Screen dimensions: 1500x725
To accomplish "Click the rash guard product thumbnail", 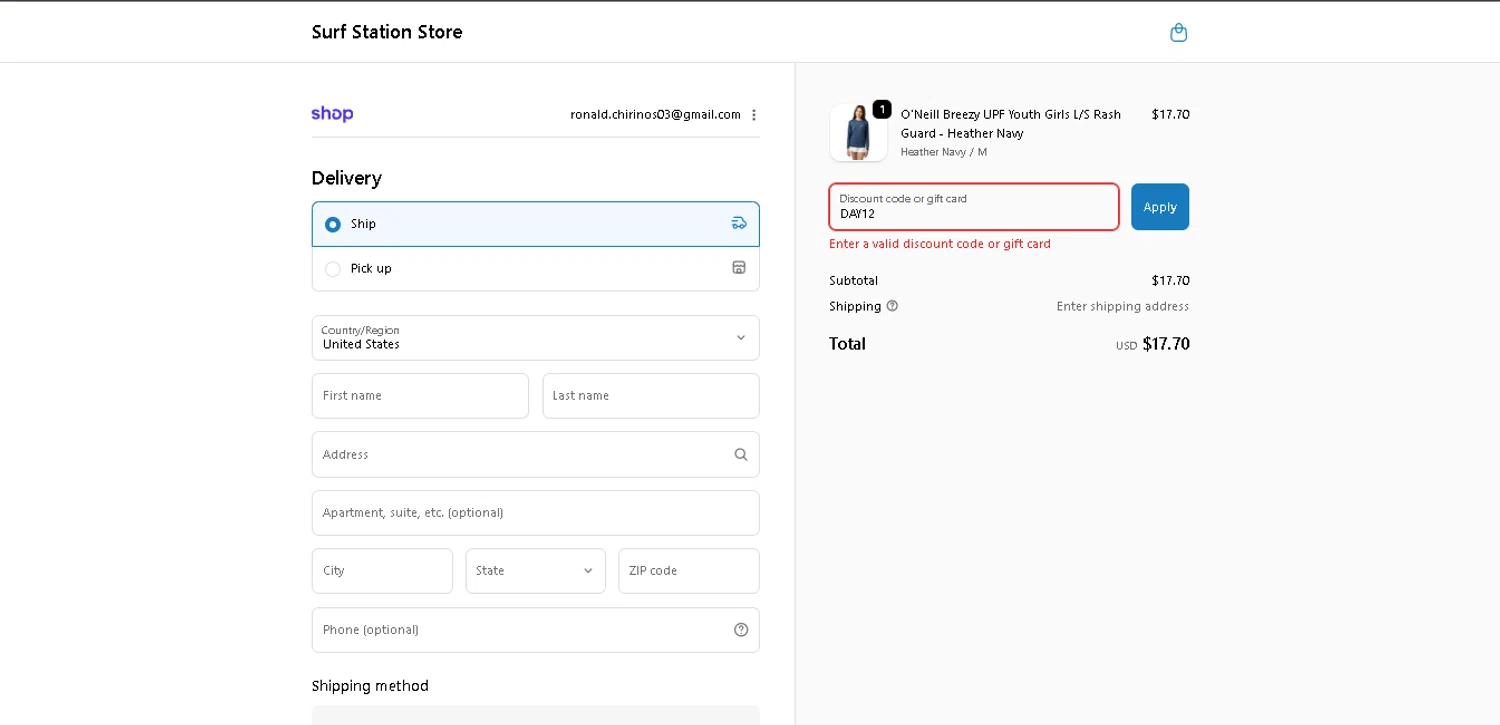I will 858,133.
